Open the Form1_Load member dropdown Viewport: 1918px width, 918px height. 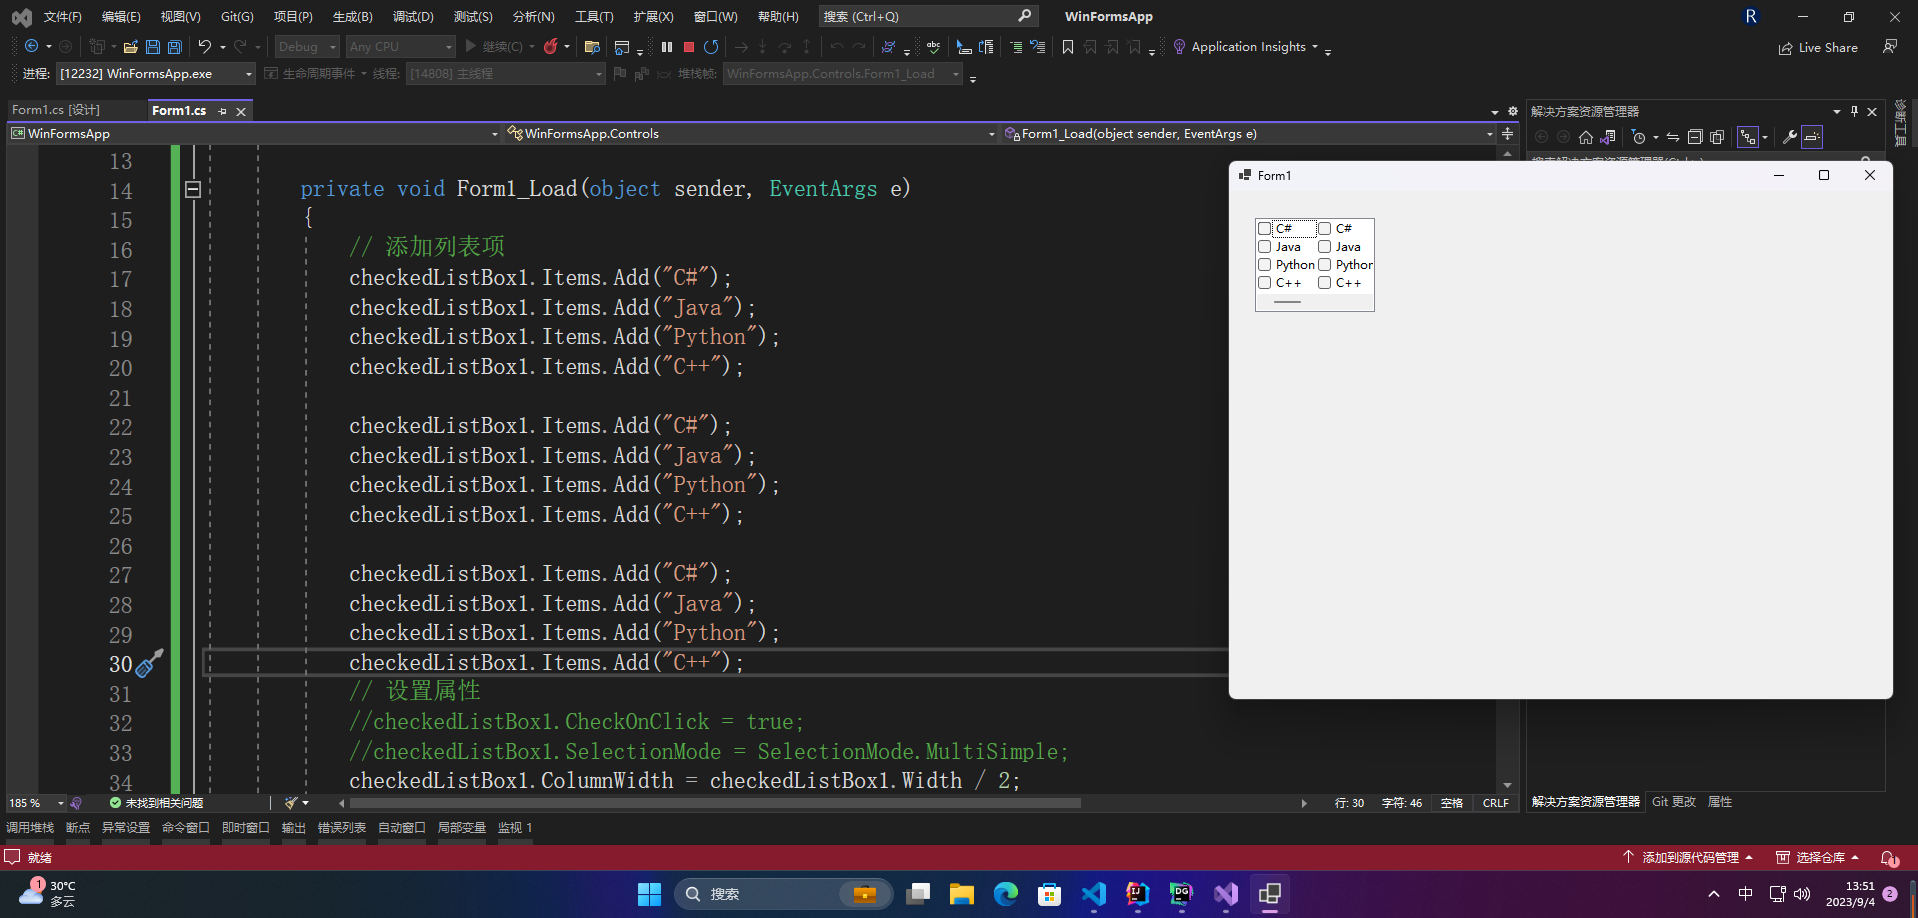click(1249, 133)
